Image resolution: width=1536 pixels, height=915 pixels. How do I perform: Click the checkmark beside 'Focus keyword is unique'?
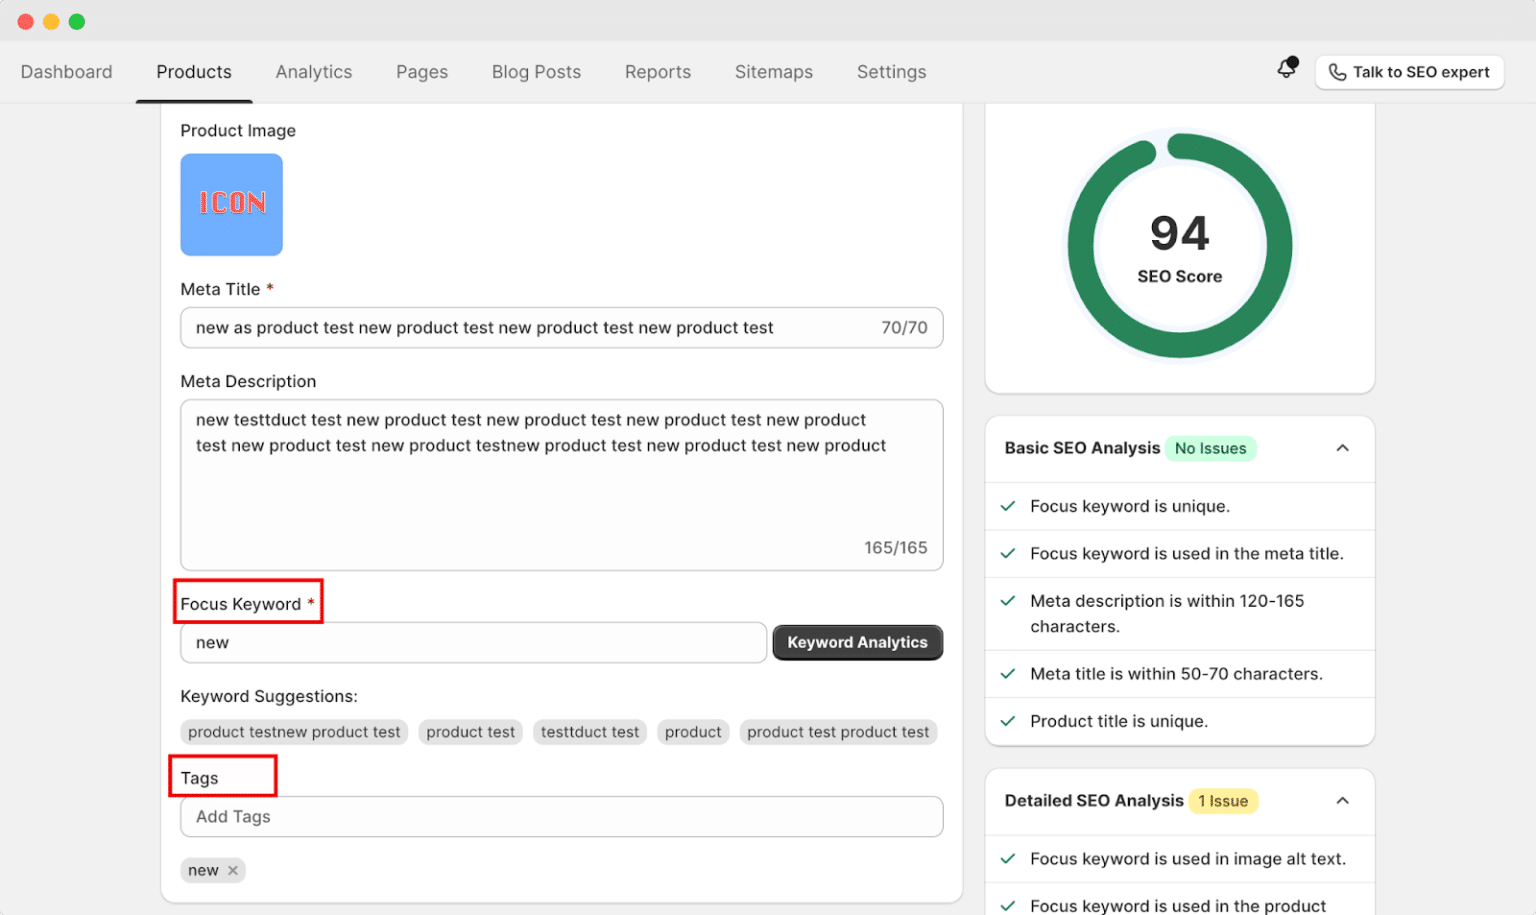1007,506
